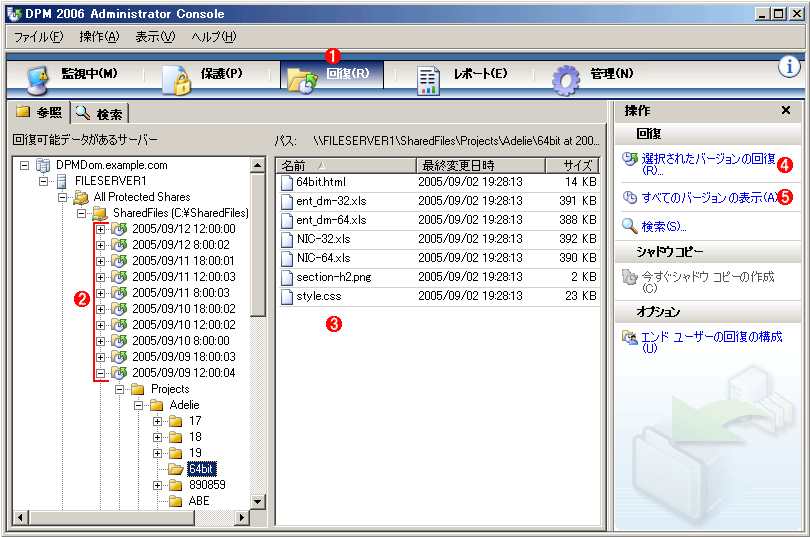Click the 2005/09/09 18:00:03 recovery point icon

119,357
